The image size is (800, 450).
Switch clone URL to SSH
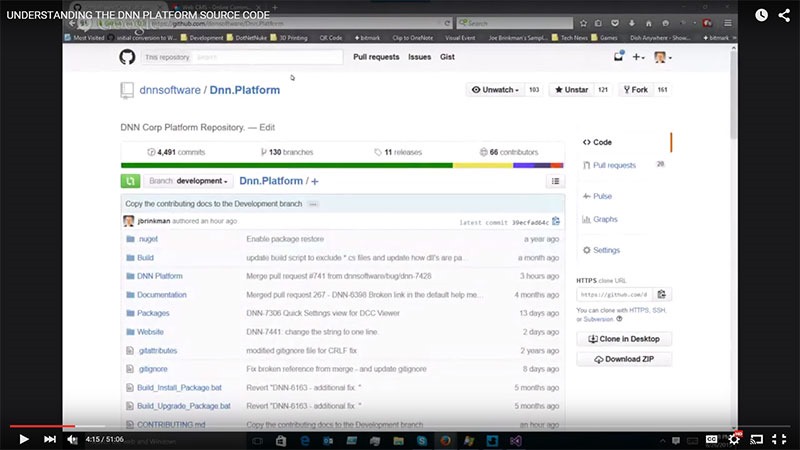(659, 310)
